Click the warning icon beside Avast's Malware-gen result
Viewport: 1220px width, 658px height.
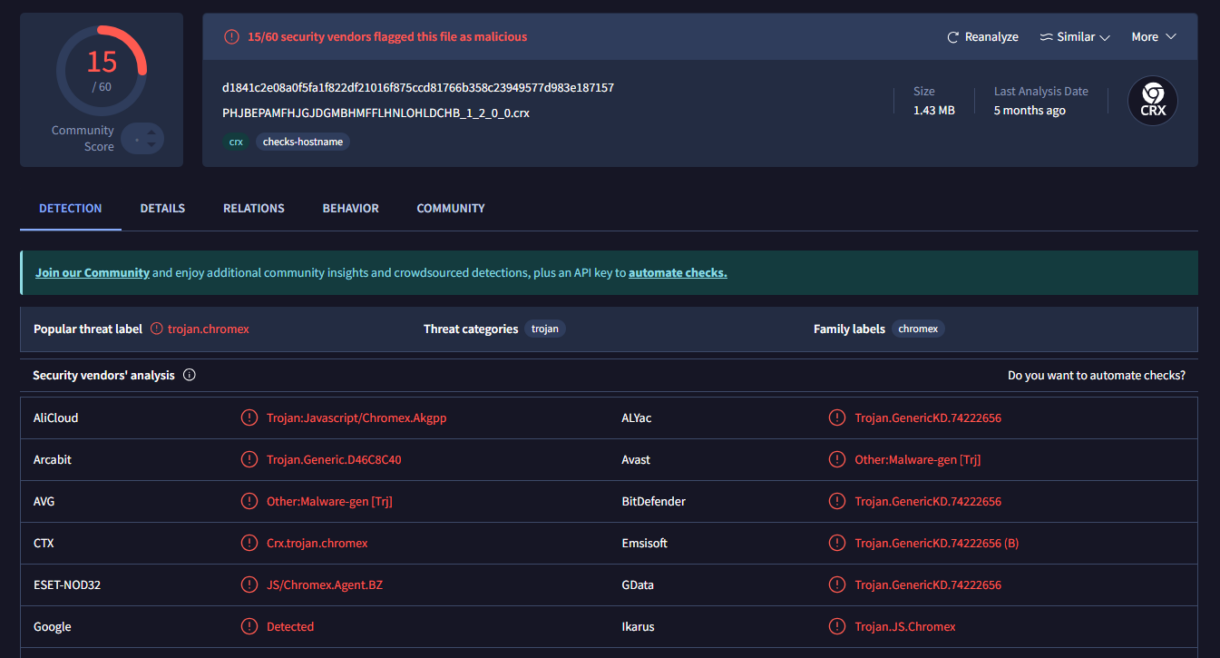(837, 459)
